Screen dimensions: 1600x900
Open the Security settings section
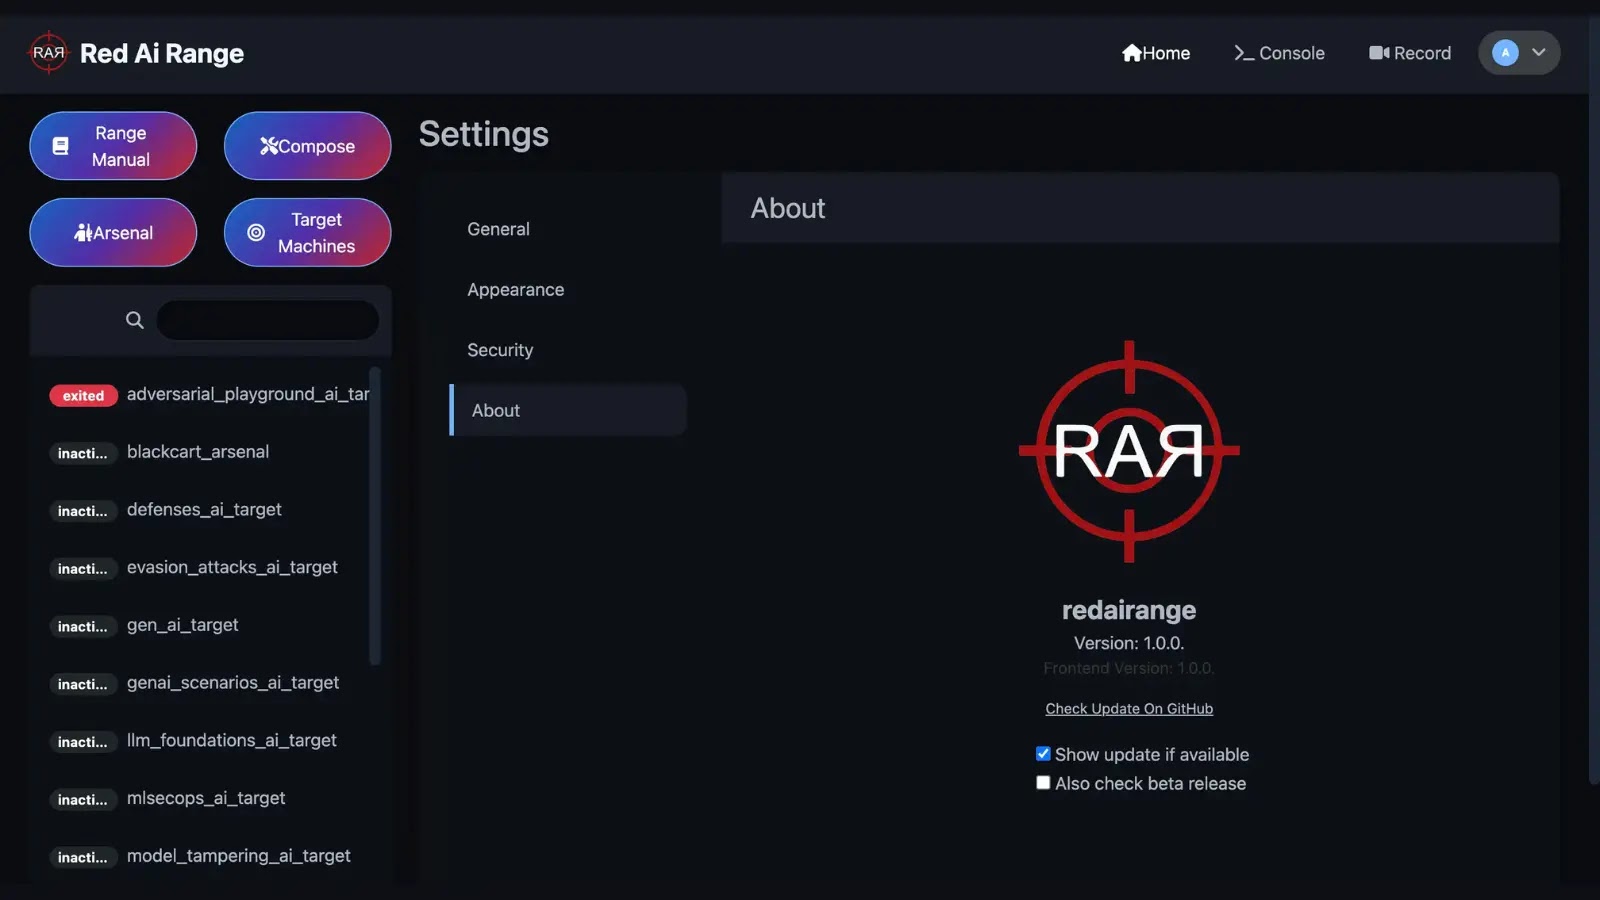click(x=500, y=349)
